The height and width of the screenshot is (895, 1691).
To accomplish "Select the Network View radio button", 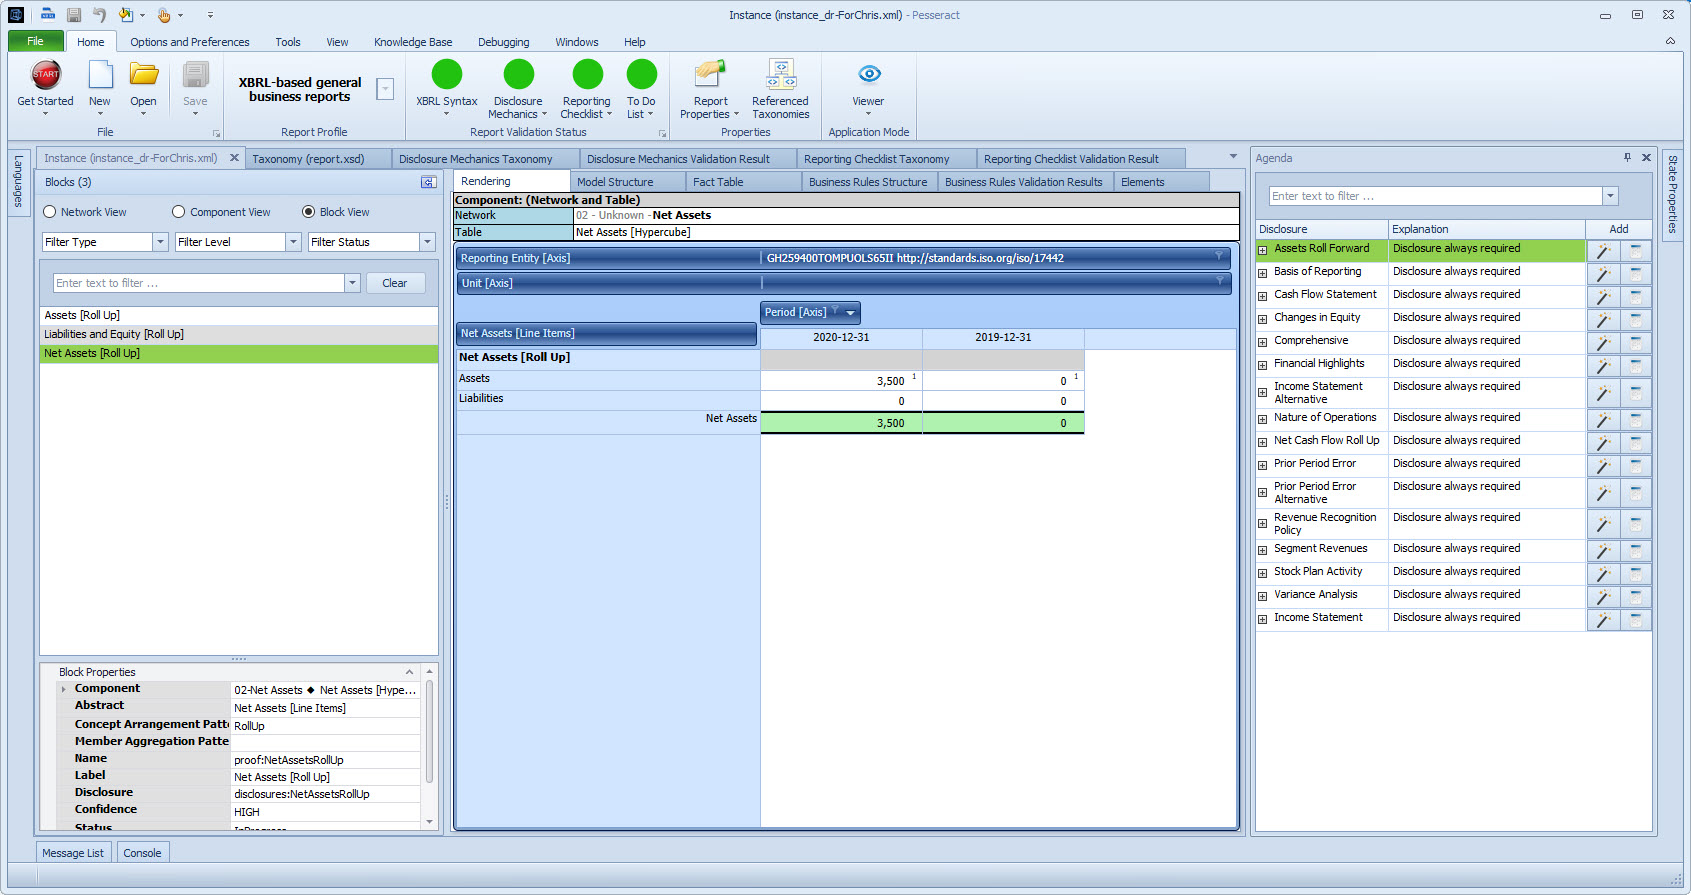I will point(49,212).
